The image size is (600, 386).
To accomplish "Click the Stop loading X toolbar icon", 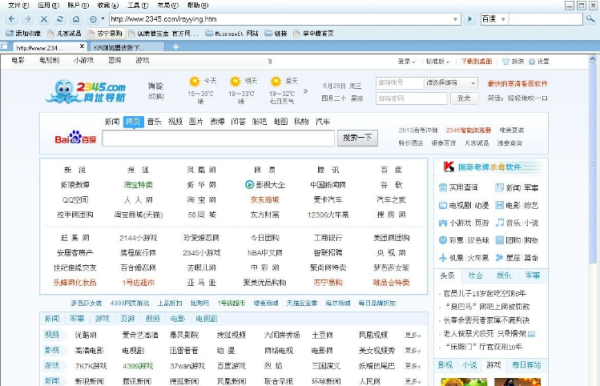I will pos(44,19).
